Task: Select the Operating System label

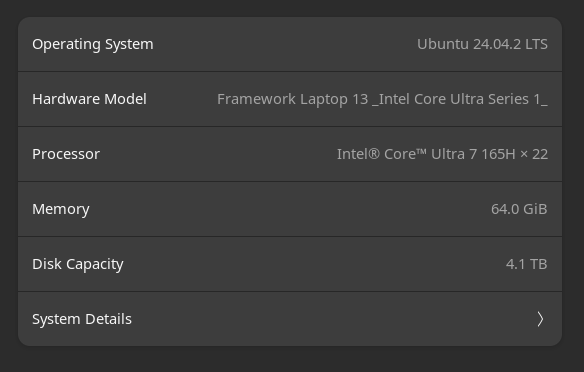Action: click(x=93, y=44)
